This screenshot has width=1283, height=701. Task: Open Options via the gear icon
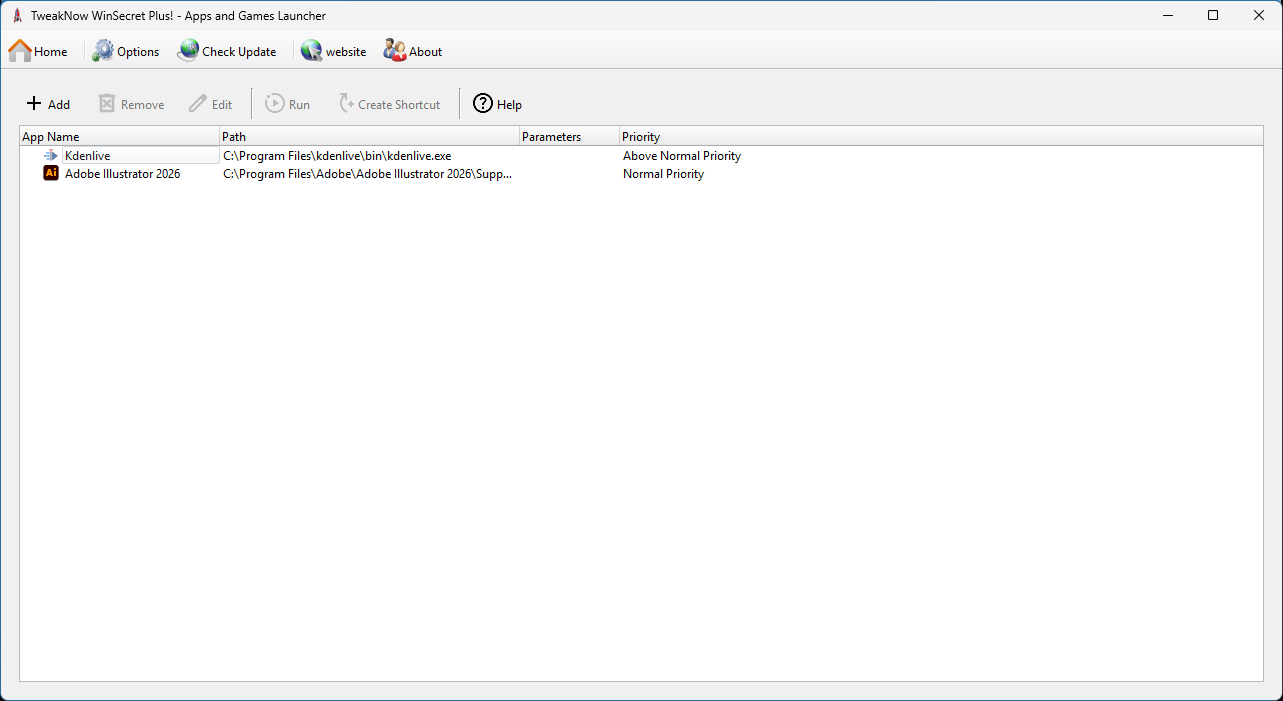[104, 51]
